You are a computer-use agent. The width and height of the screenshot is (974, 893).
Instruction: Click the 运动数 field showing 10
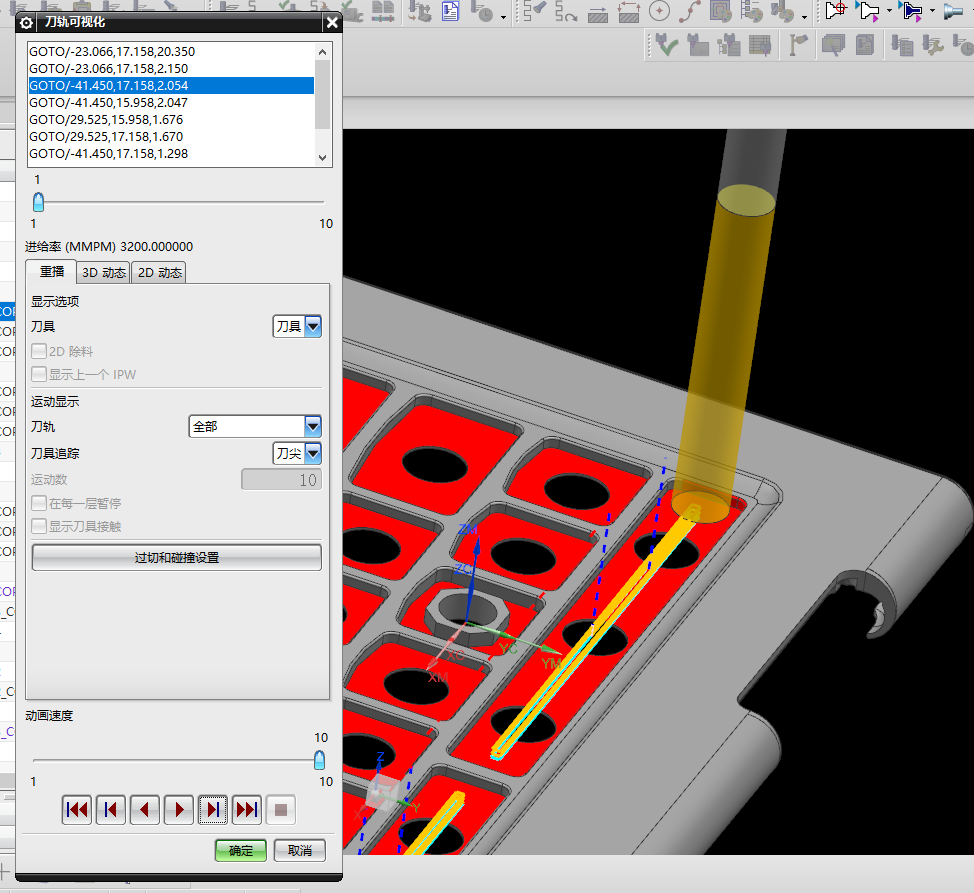tap(281, 479)
